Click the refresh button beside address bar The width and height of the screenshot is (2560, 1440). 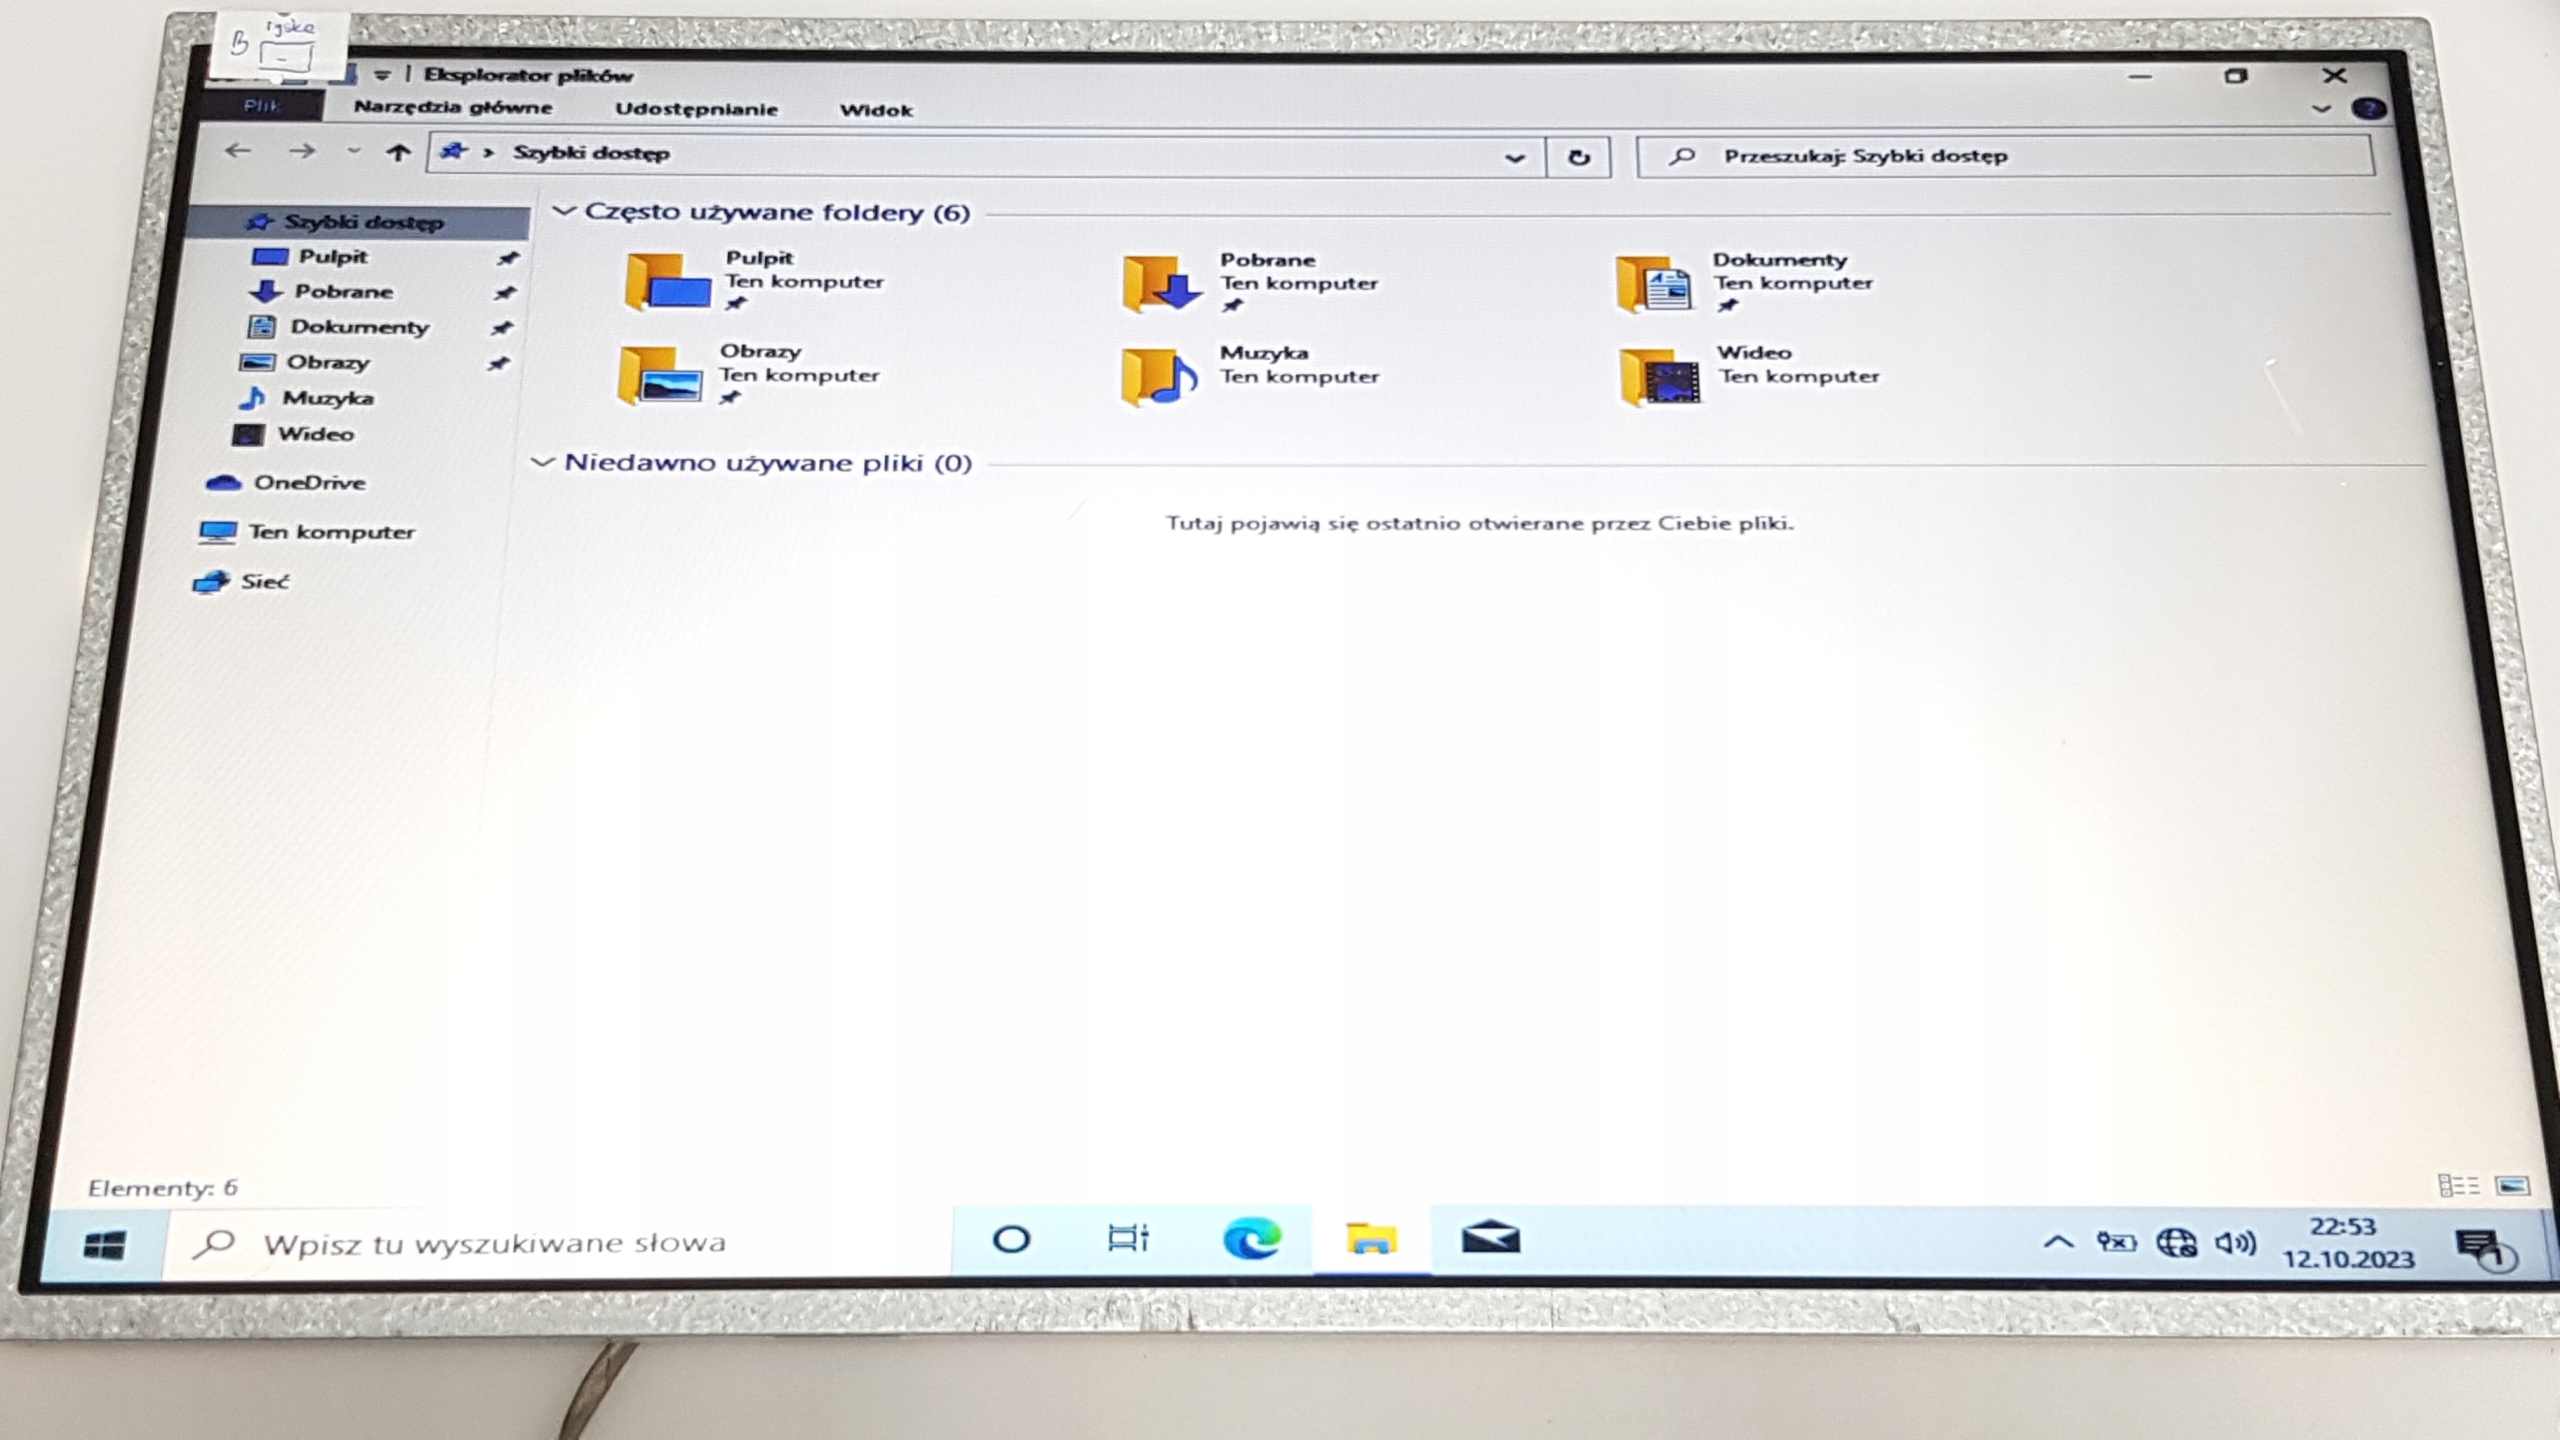pos(1578,157)
